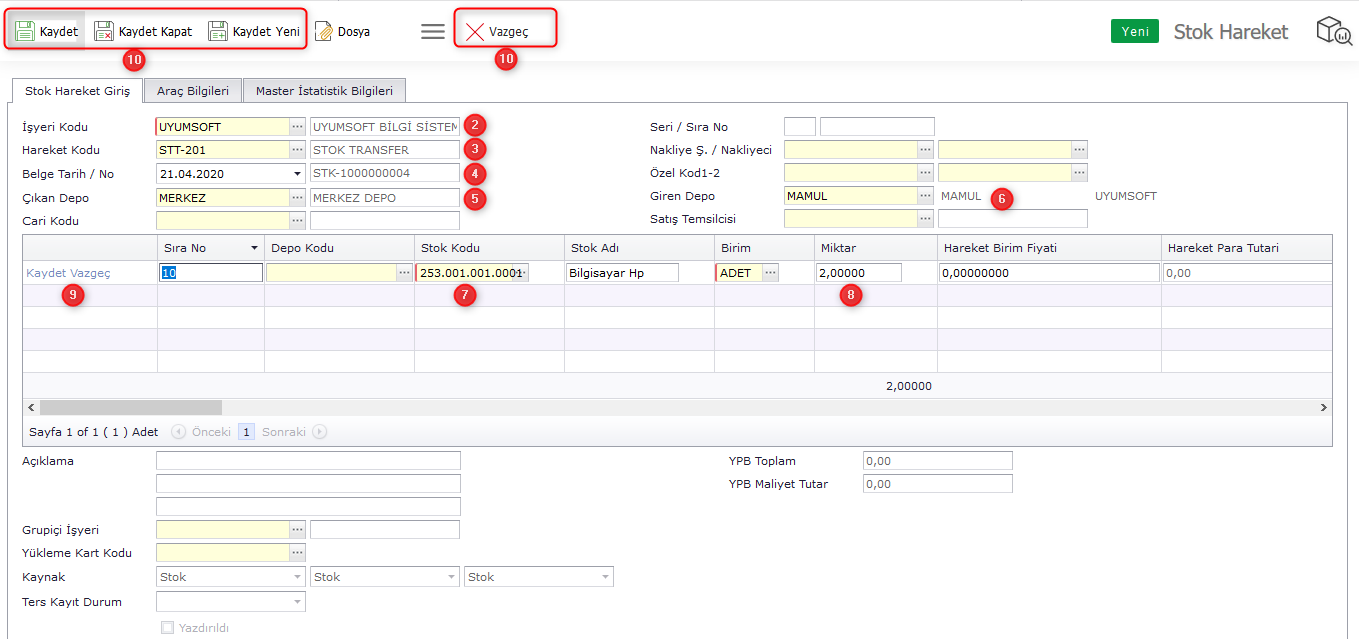
Task: Click the Miktar quantity input field
Action: click(x=858, y=273)
